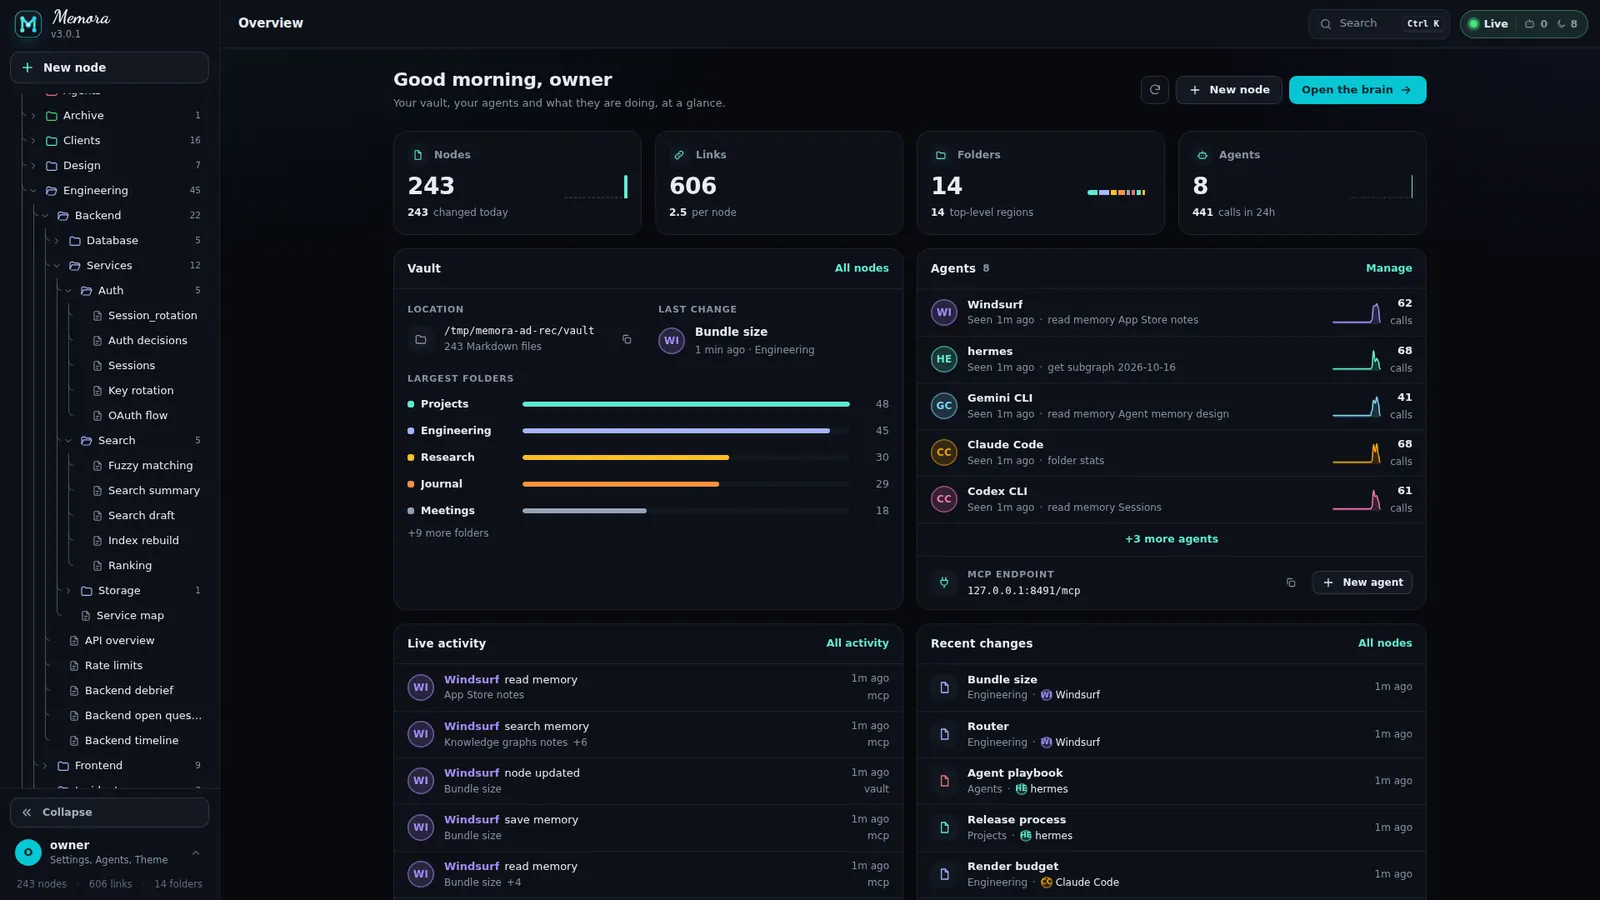Click the Windsurf agent avatar in Agents panel
The height and width of the screenshot is (900, 1600).
coord(944,312)
